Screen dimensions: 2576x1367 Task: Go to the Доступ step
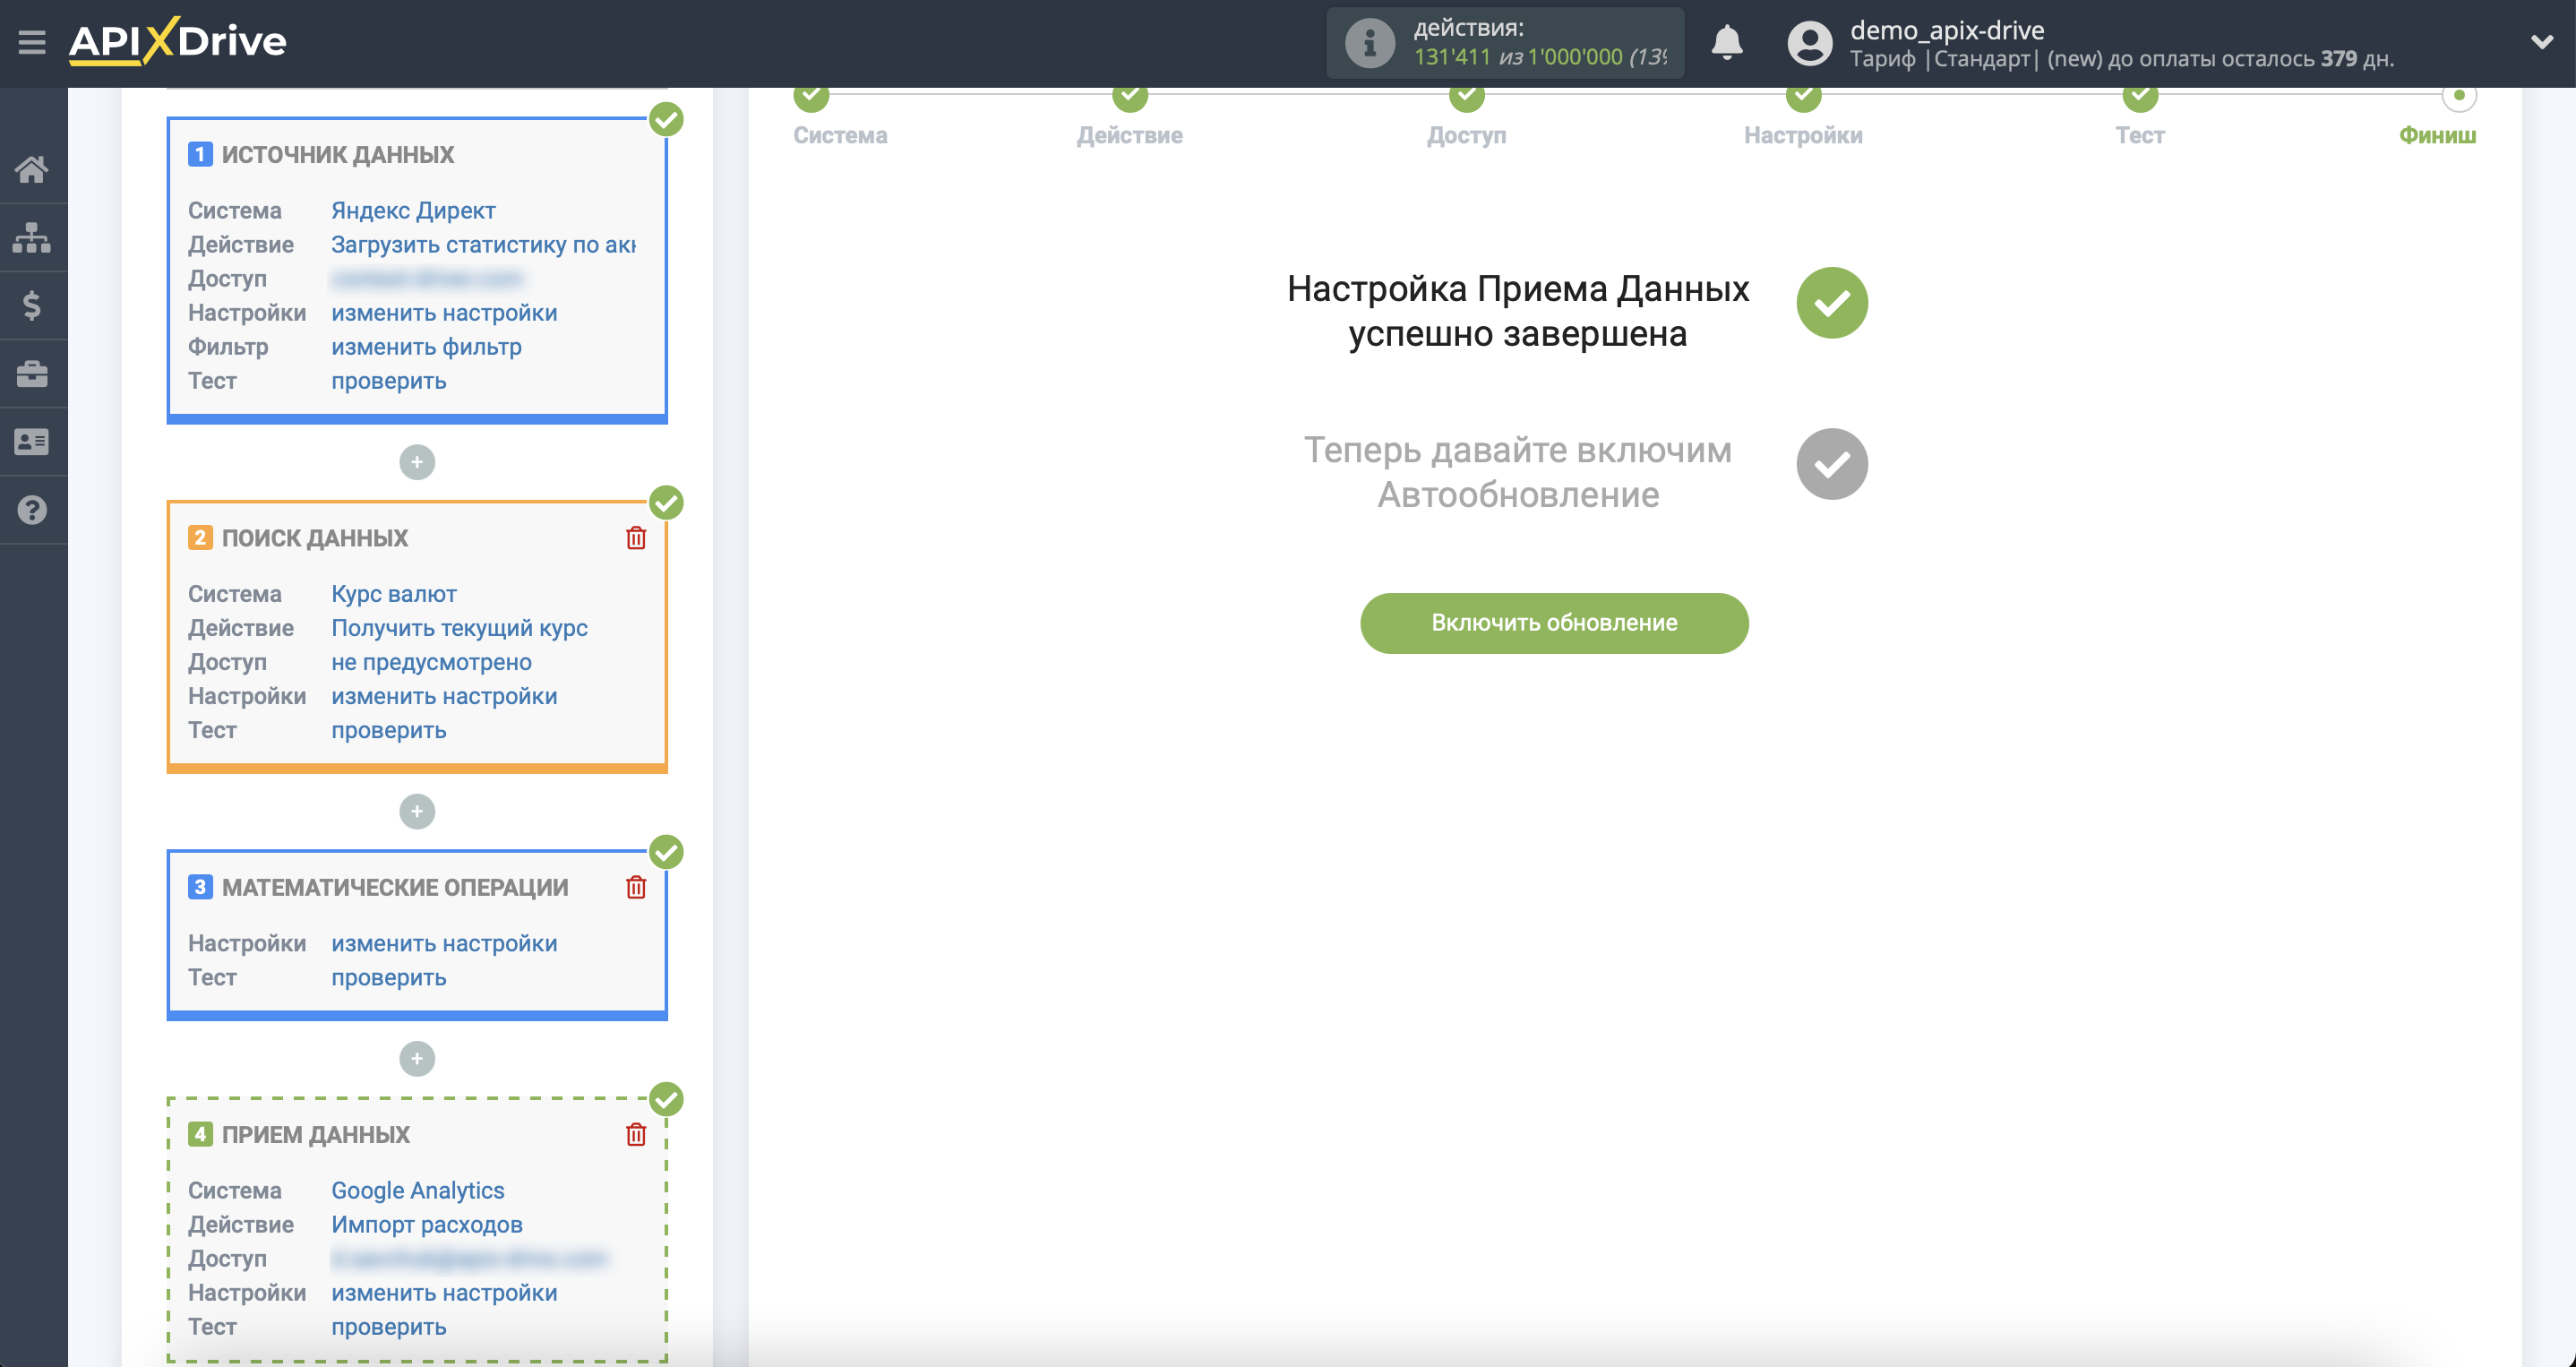[x=1466, y=135]
